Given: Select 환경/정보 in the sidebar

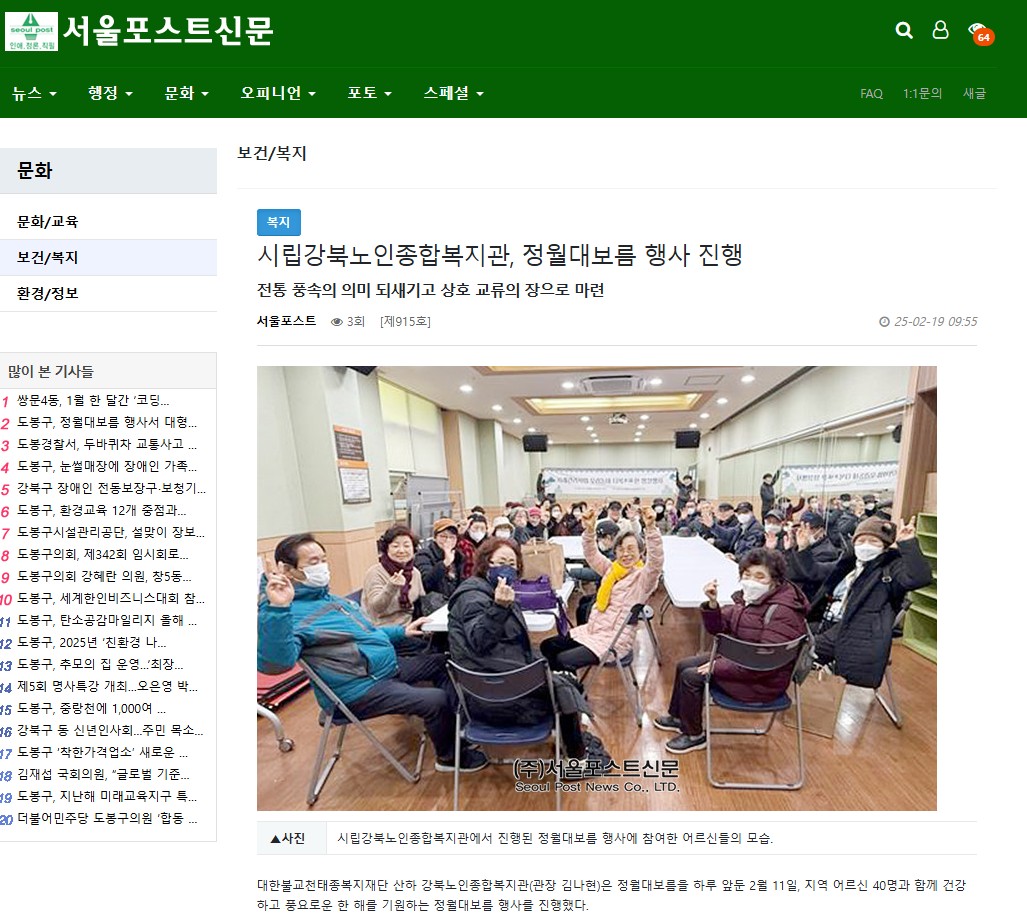Looking at the screenshot, I should [48, 293].
